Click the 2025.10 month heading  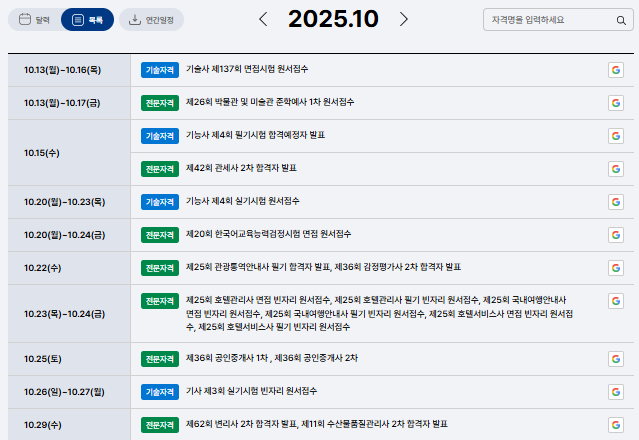pyautogui.click(x=333, y=19)
